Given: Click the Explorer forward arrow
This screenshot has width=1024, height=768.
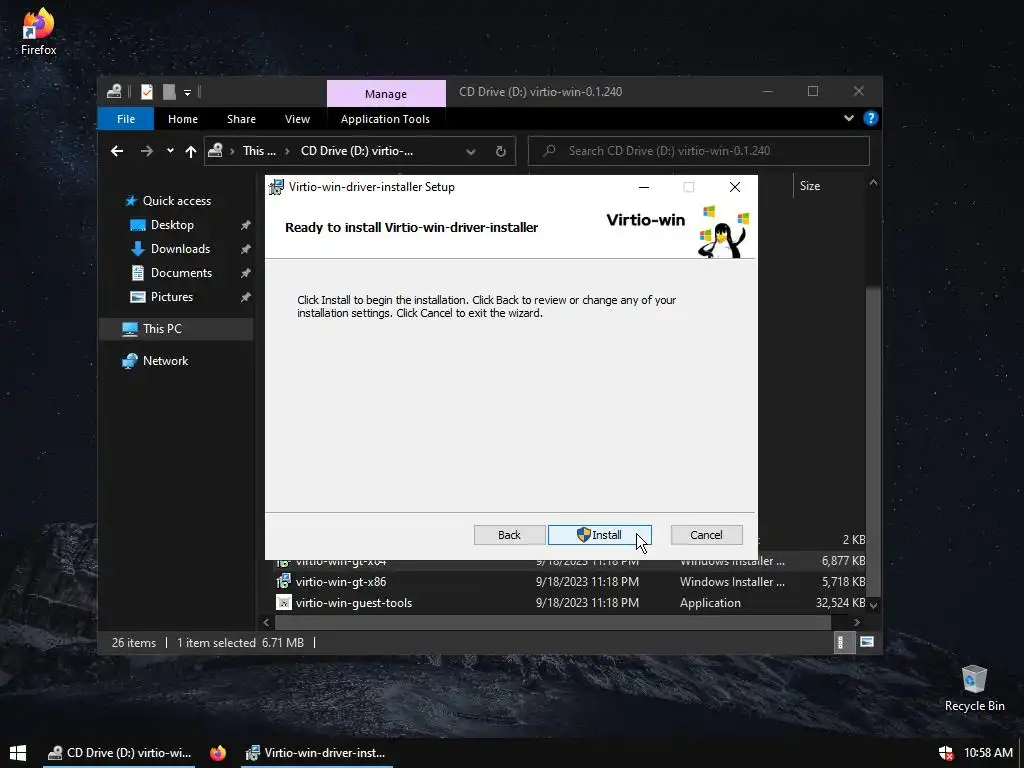Looking at the screenshot, I should click(x=146, y=151).
